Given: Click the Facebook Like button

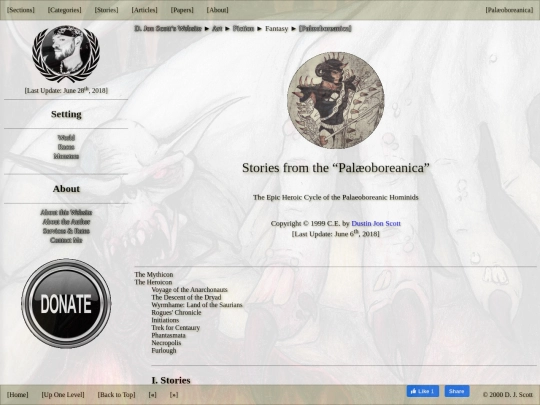Looking at the screenshot, I should point(423,391).
